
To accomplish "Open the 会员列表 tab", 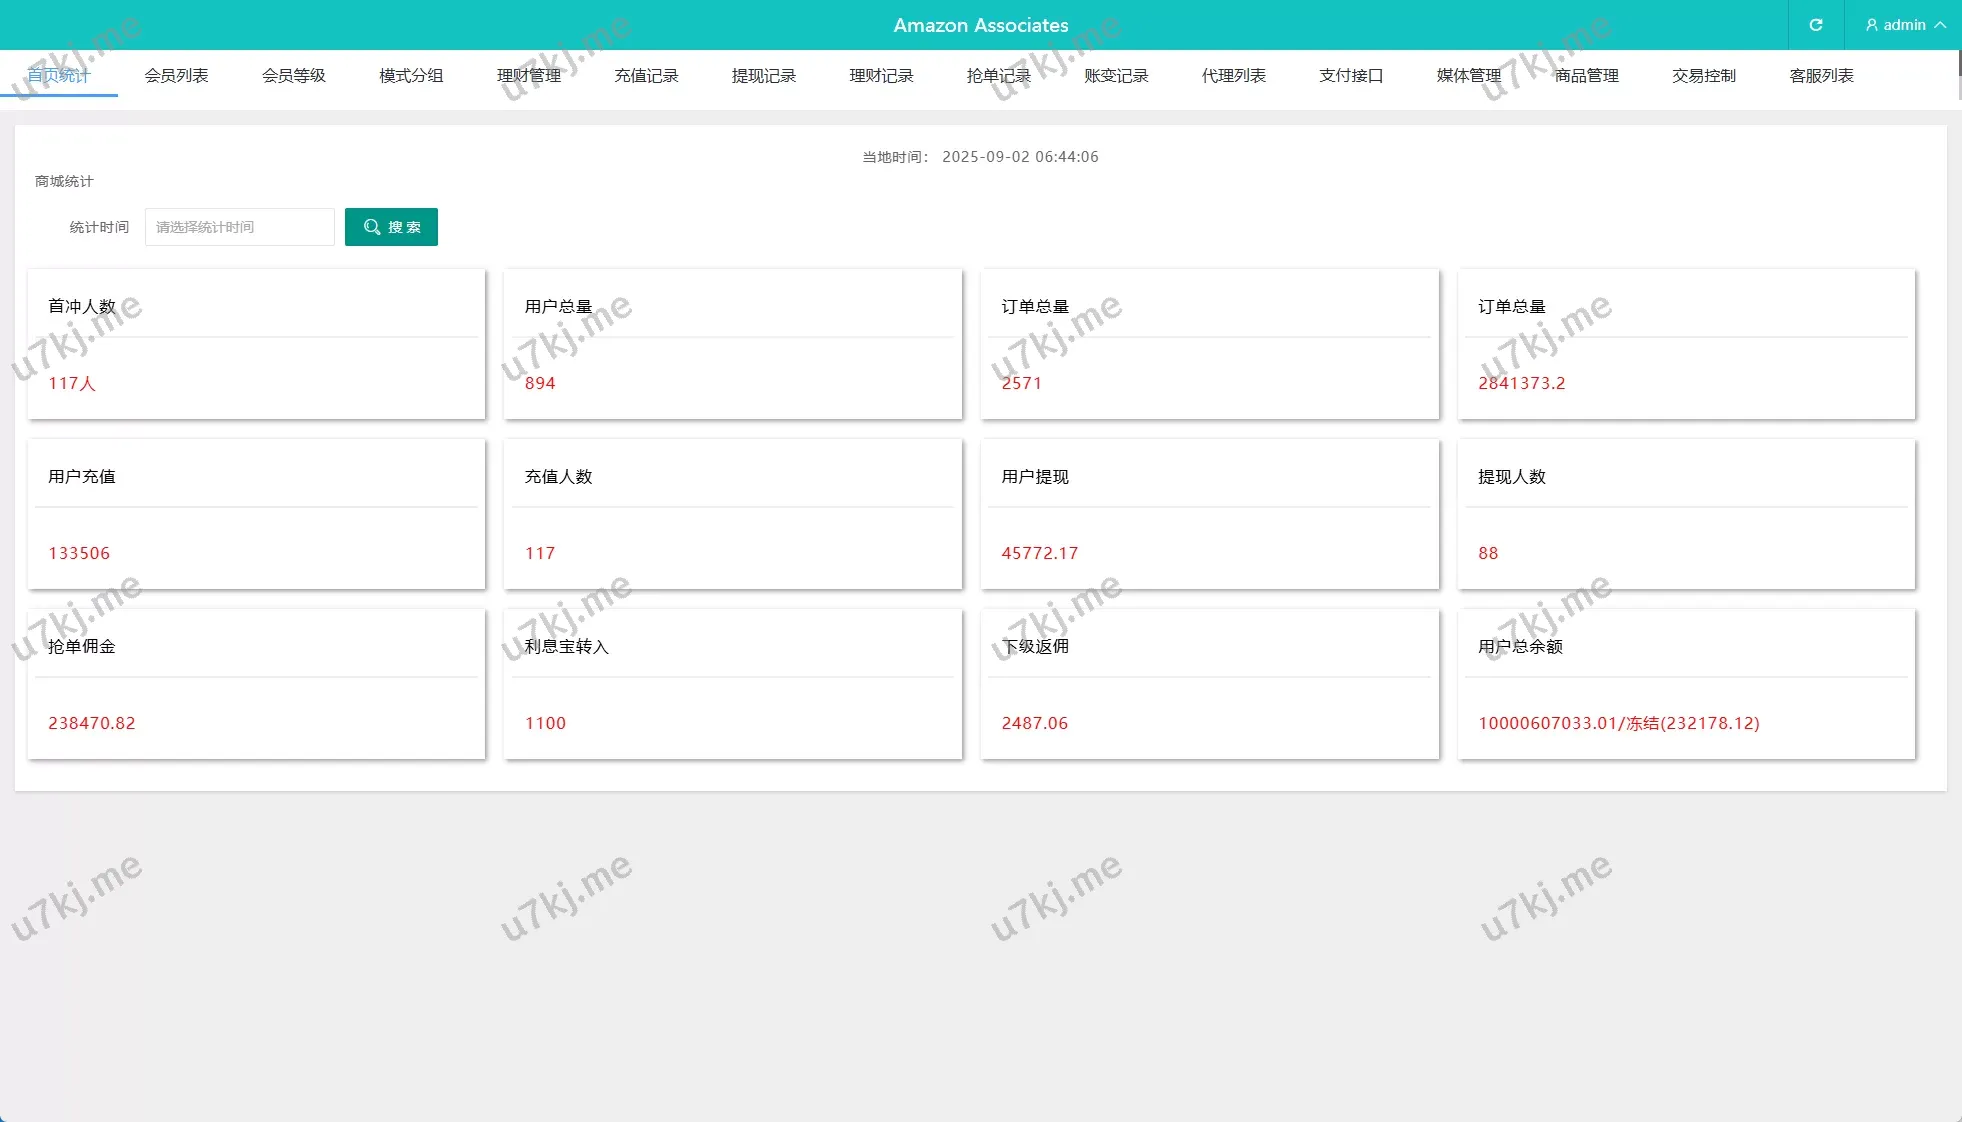I will [x=176, y=76].
